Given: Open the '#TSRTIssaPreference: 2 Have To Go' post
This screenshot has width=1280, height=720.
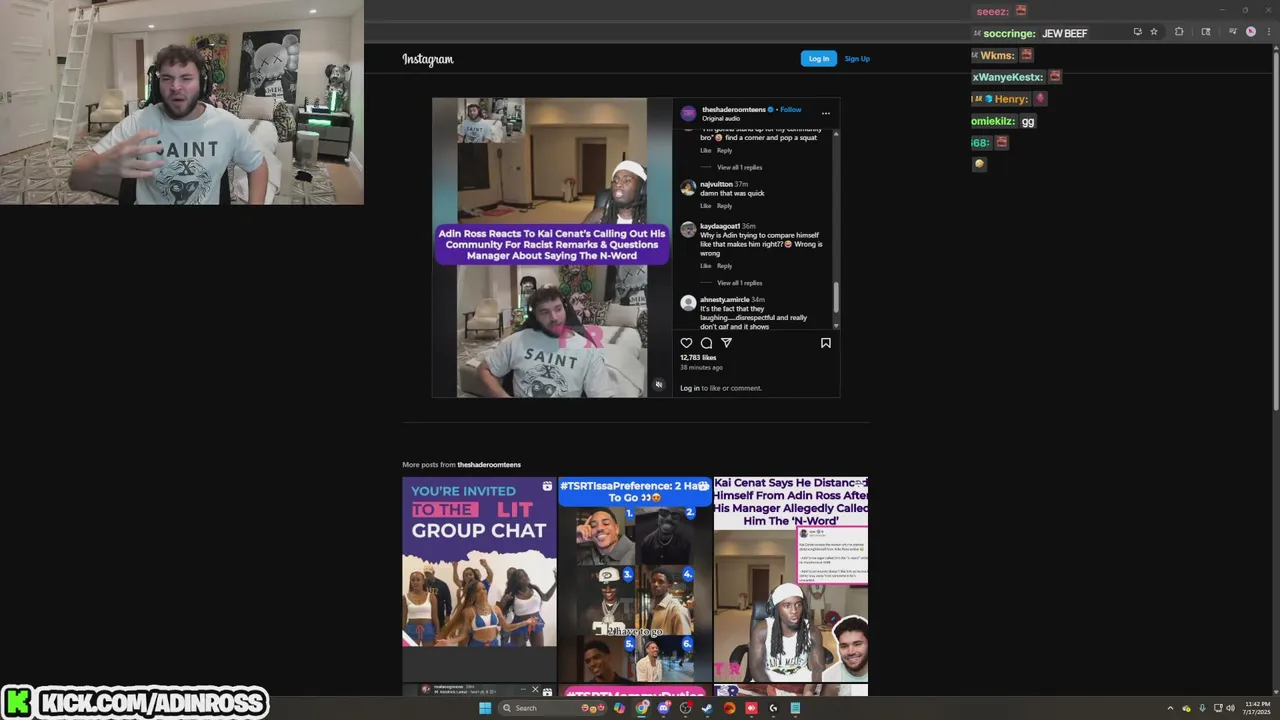Looking at the screenshot, I should [x=635, y=579].
